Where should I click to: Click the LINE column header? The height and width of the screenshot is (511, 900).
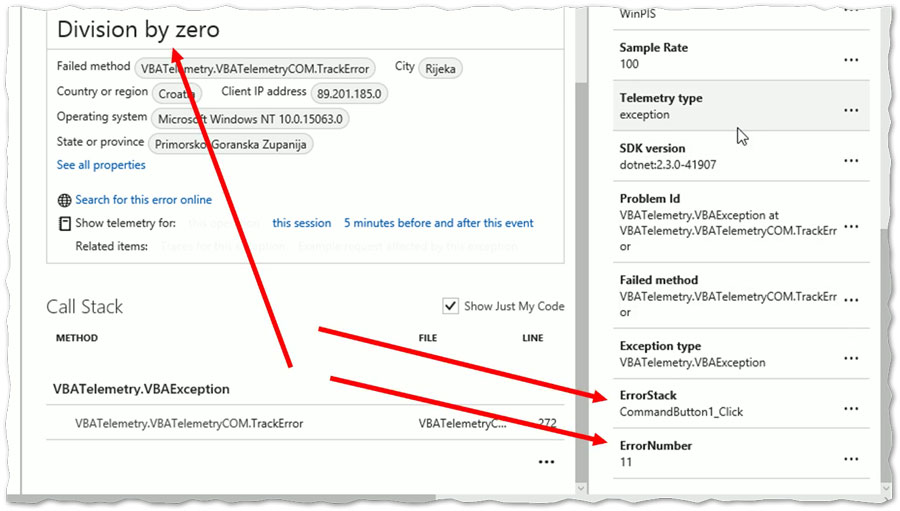click(533, 338)
